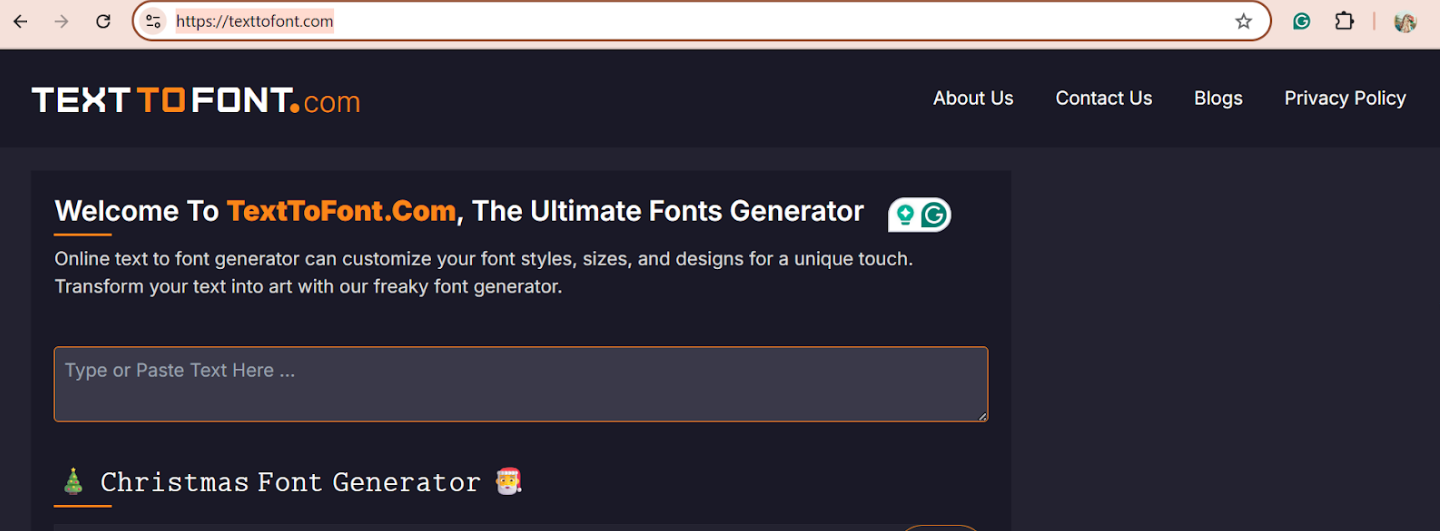This screenshot has width=1440, height=531.
Task: Click the orange TextToFont.Com heading text
Action: coord(341,211)
